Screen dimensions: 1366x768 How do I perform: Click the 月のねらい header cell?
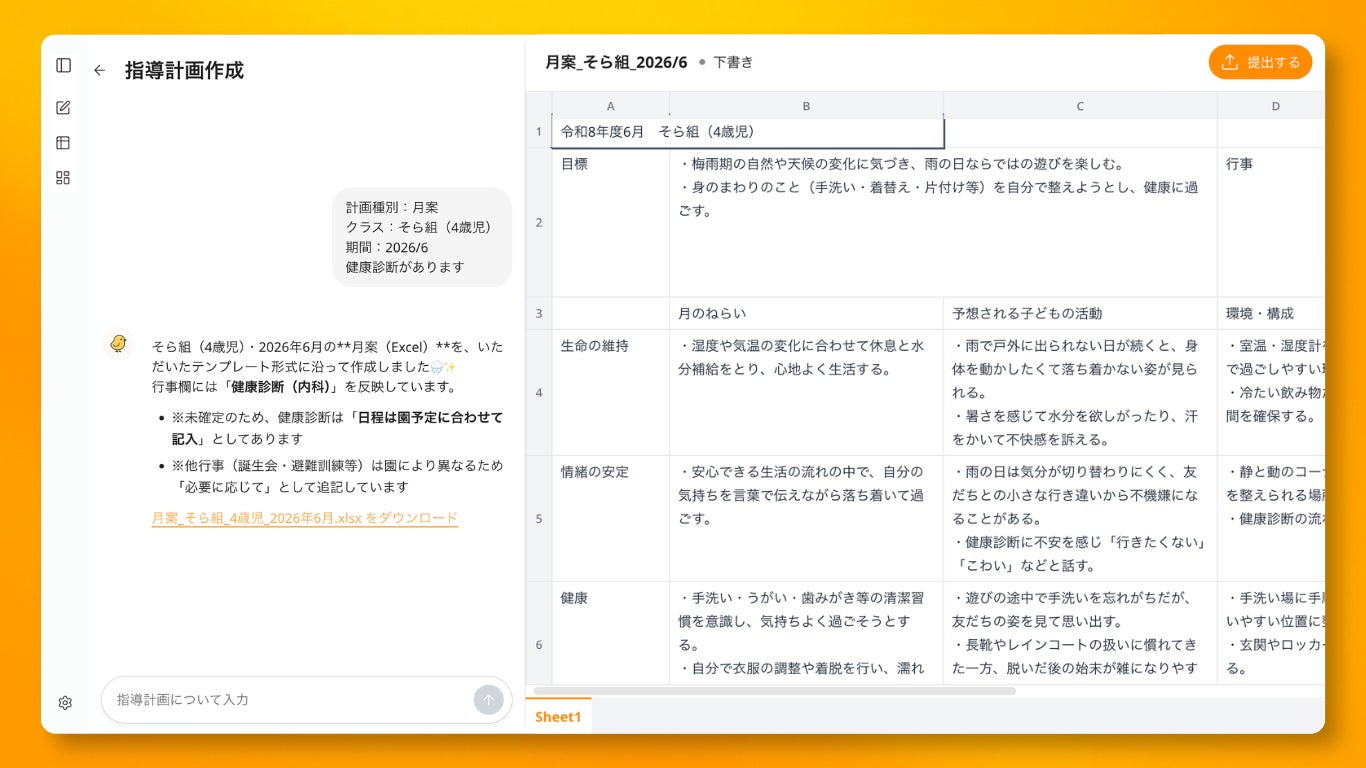click(806, 313)
